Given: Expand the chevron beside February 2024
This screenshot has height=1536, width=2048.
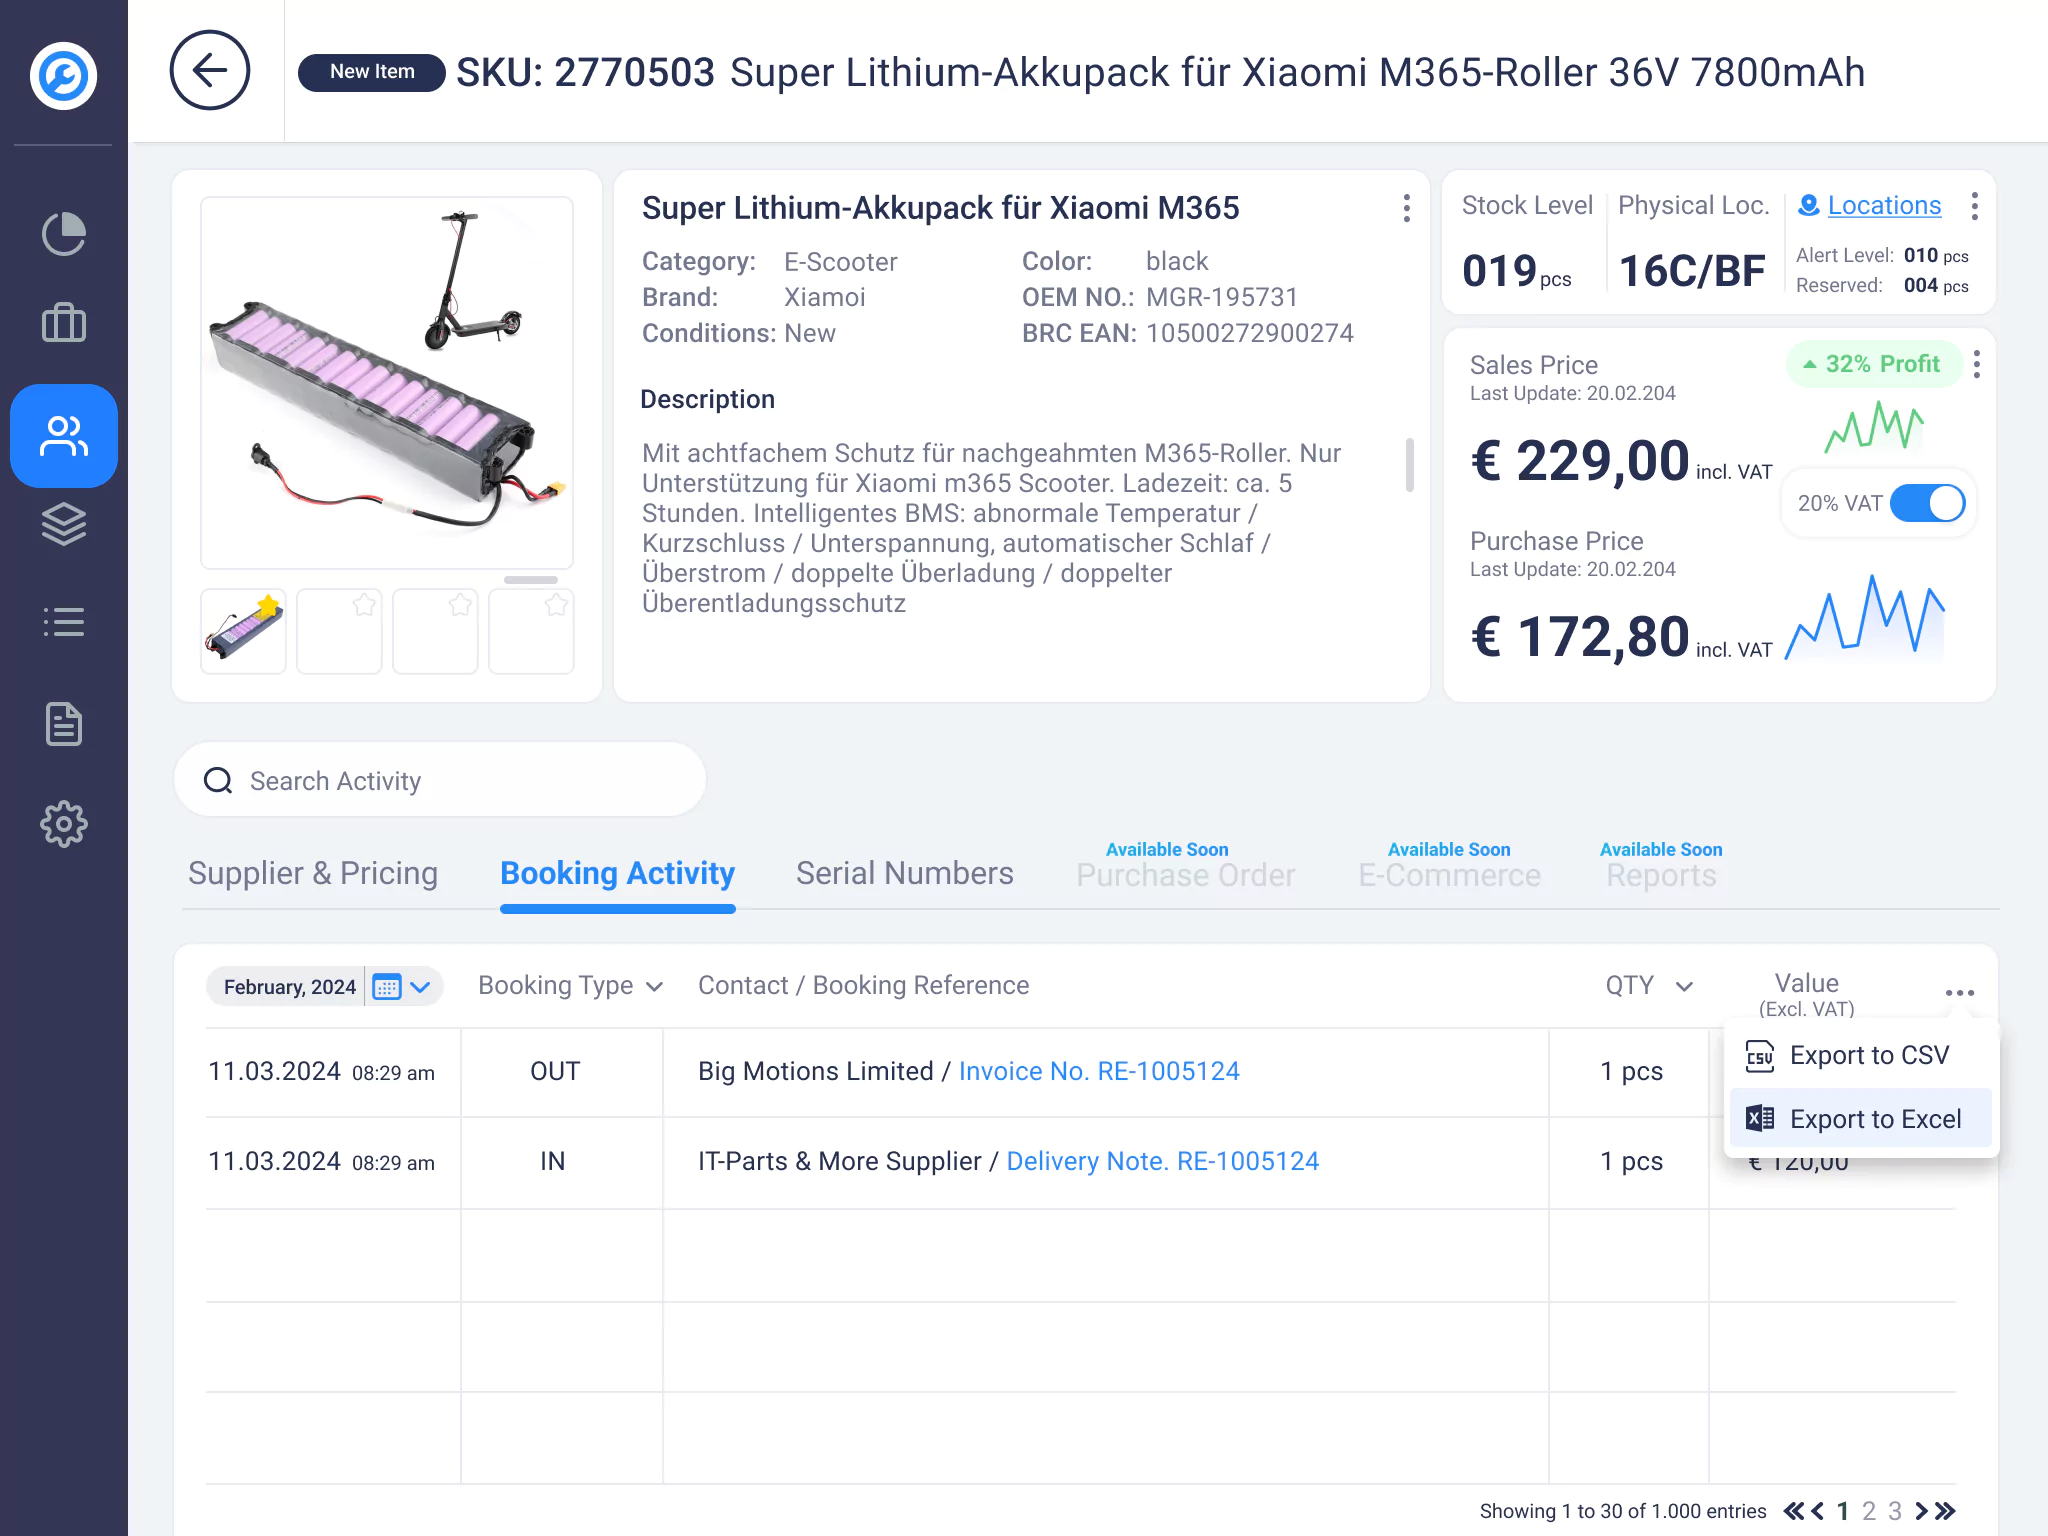Looking at the screenshot, I should pos(422,986).
